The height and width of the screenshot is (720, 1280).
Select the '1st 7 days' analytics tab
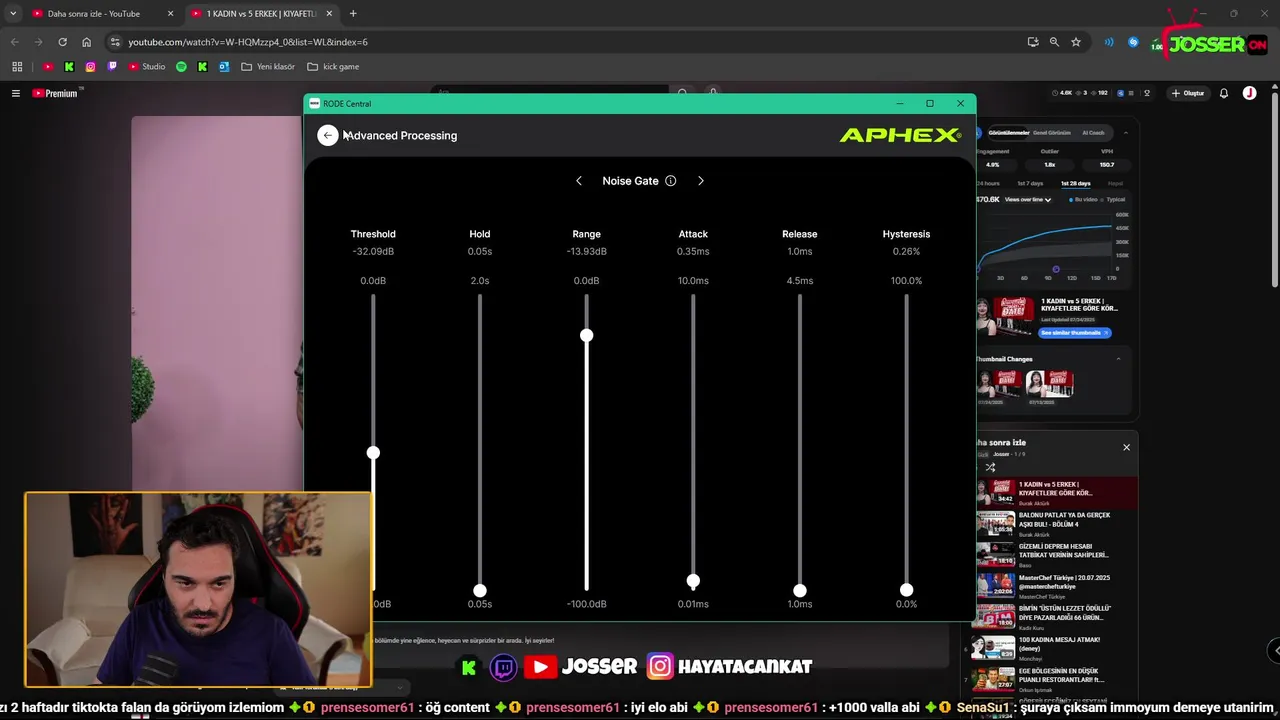[1031, 183]
